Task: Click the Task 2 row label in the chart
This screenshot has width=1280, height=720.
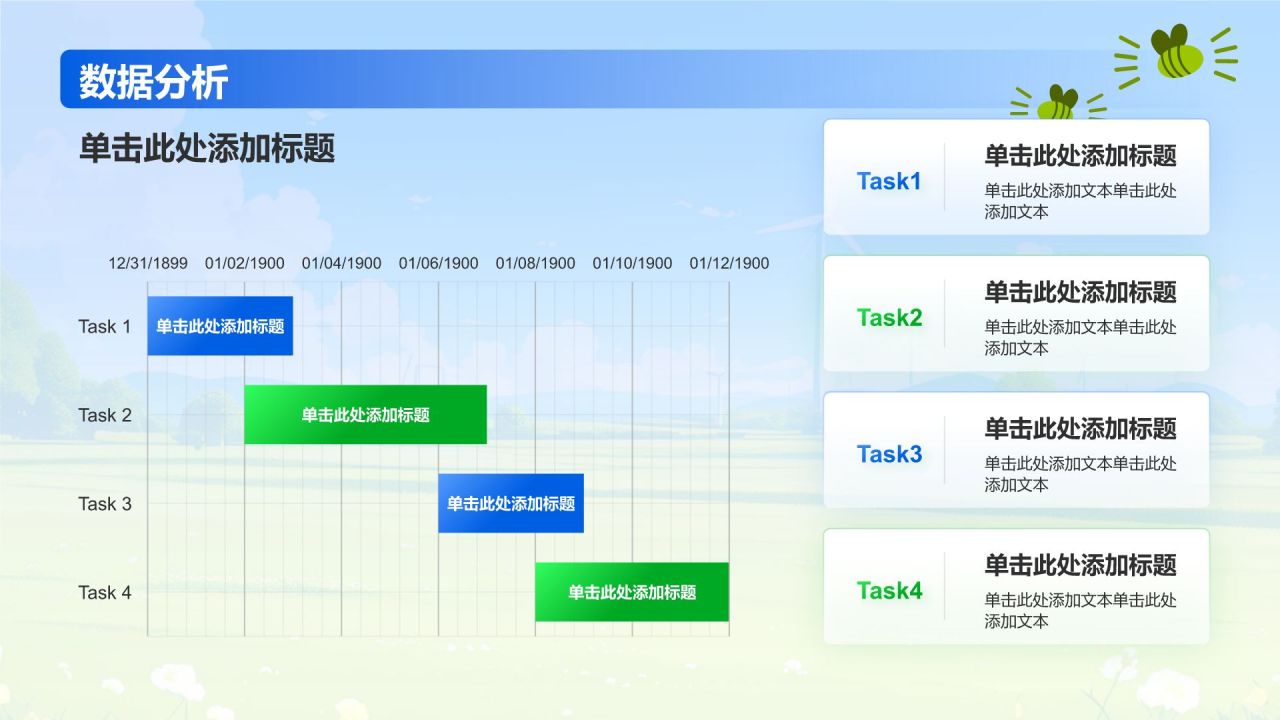Action: pos(105,415)
